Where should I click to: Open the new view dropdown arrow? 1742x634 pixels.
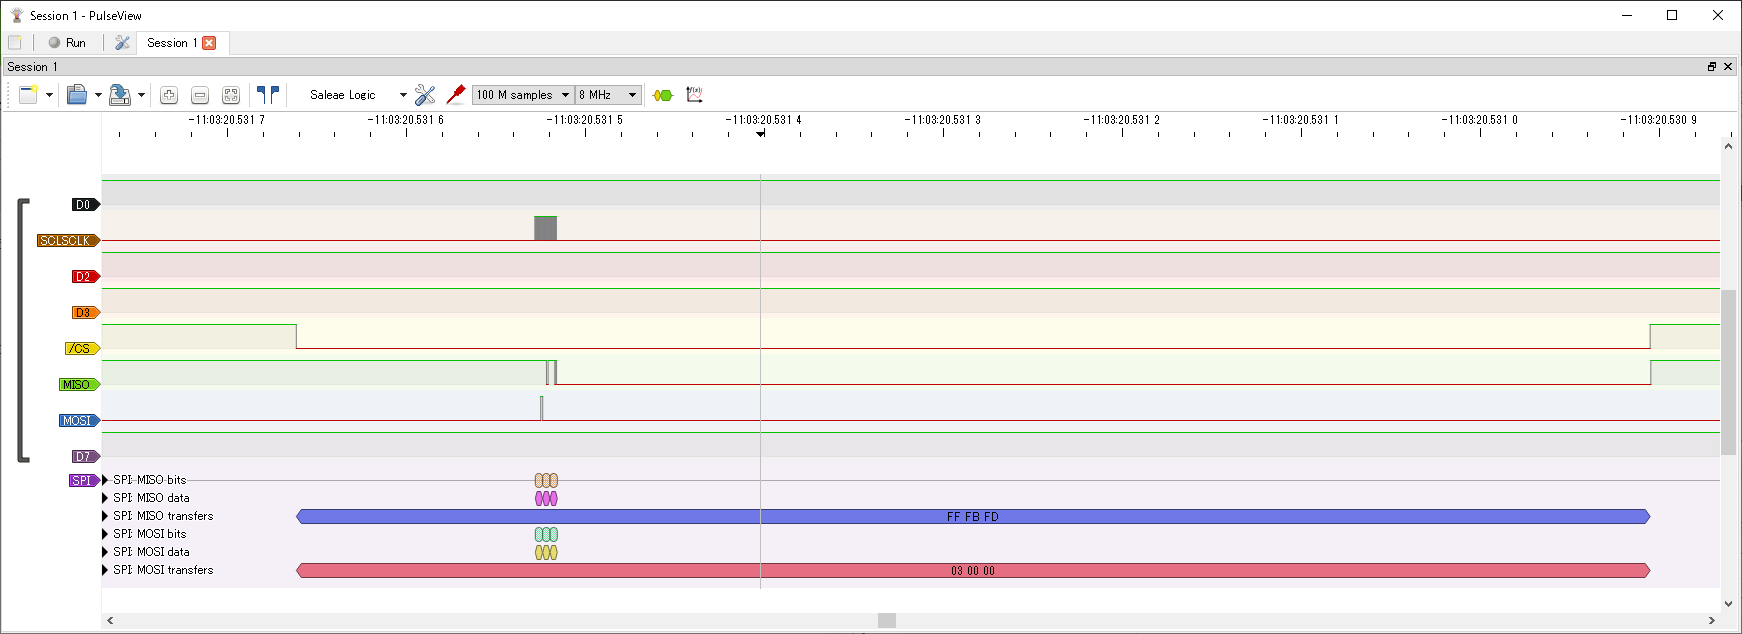click(49, 95)
